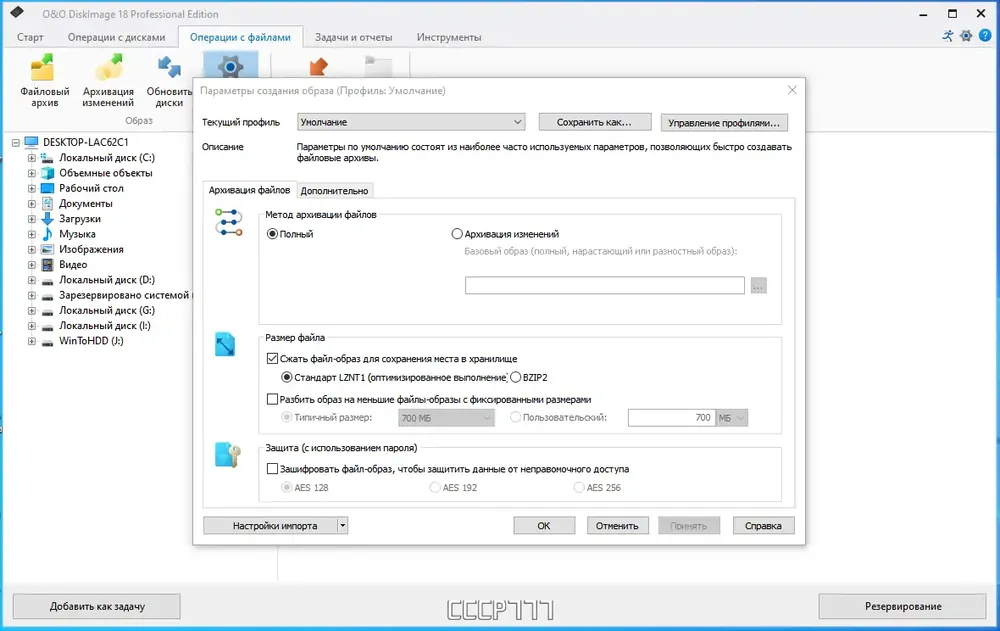The width and height of the screenshot is (1000, 631).
Task: Select Локальный диск (G:) tree item
Action: [107, 311]
